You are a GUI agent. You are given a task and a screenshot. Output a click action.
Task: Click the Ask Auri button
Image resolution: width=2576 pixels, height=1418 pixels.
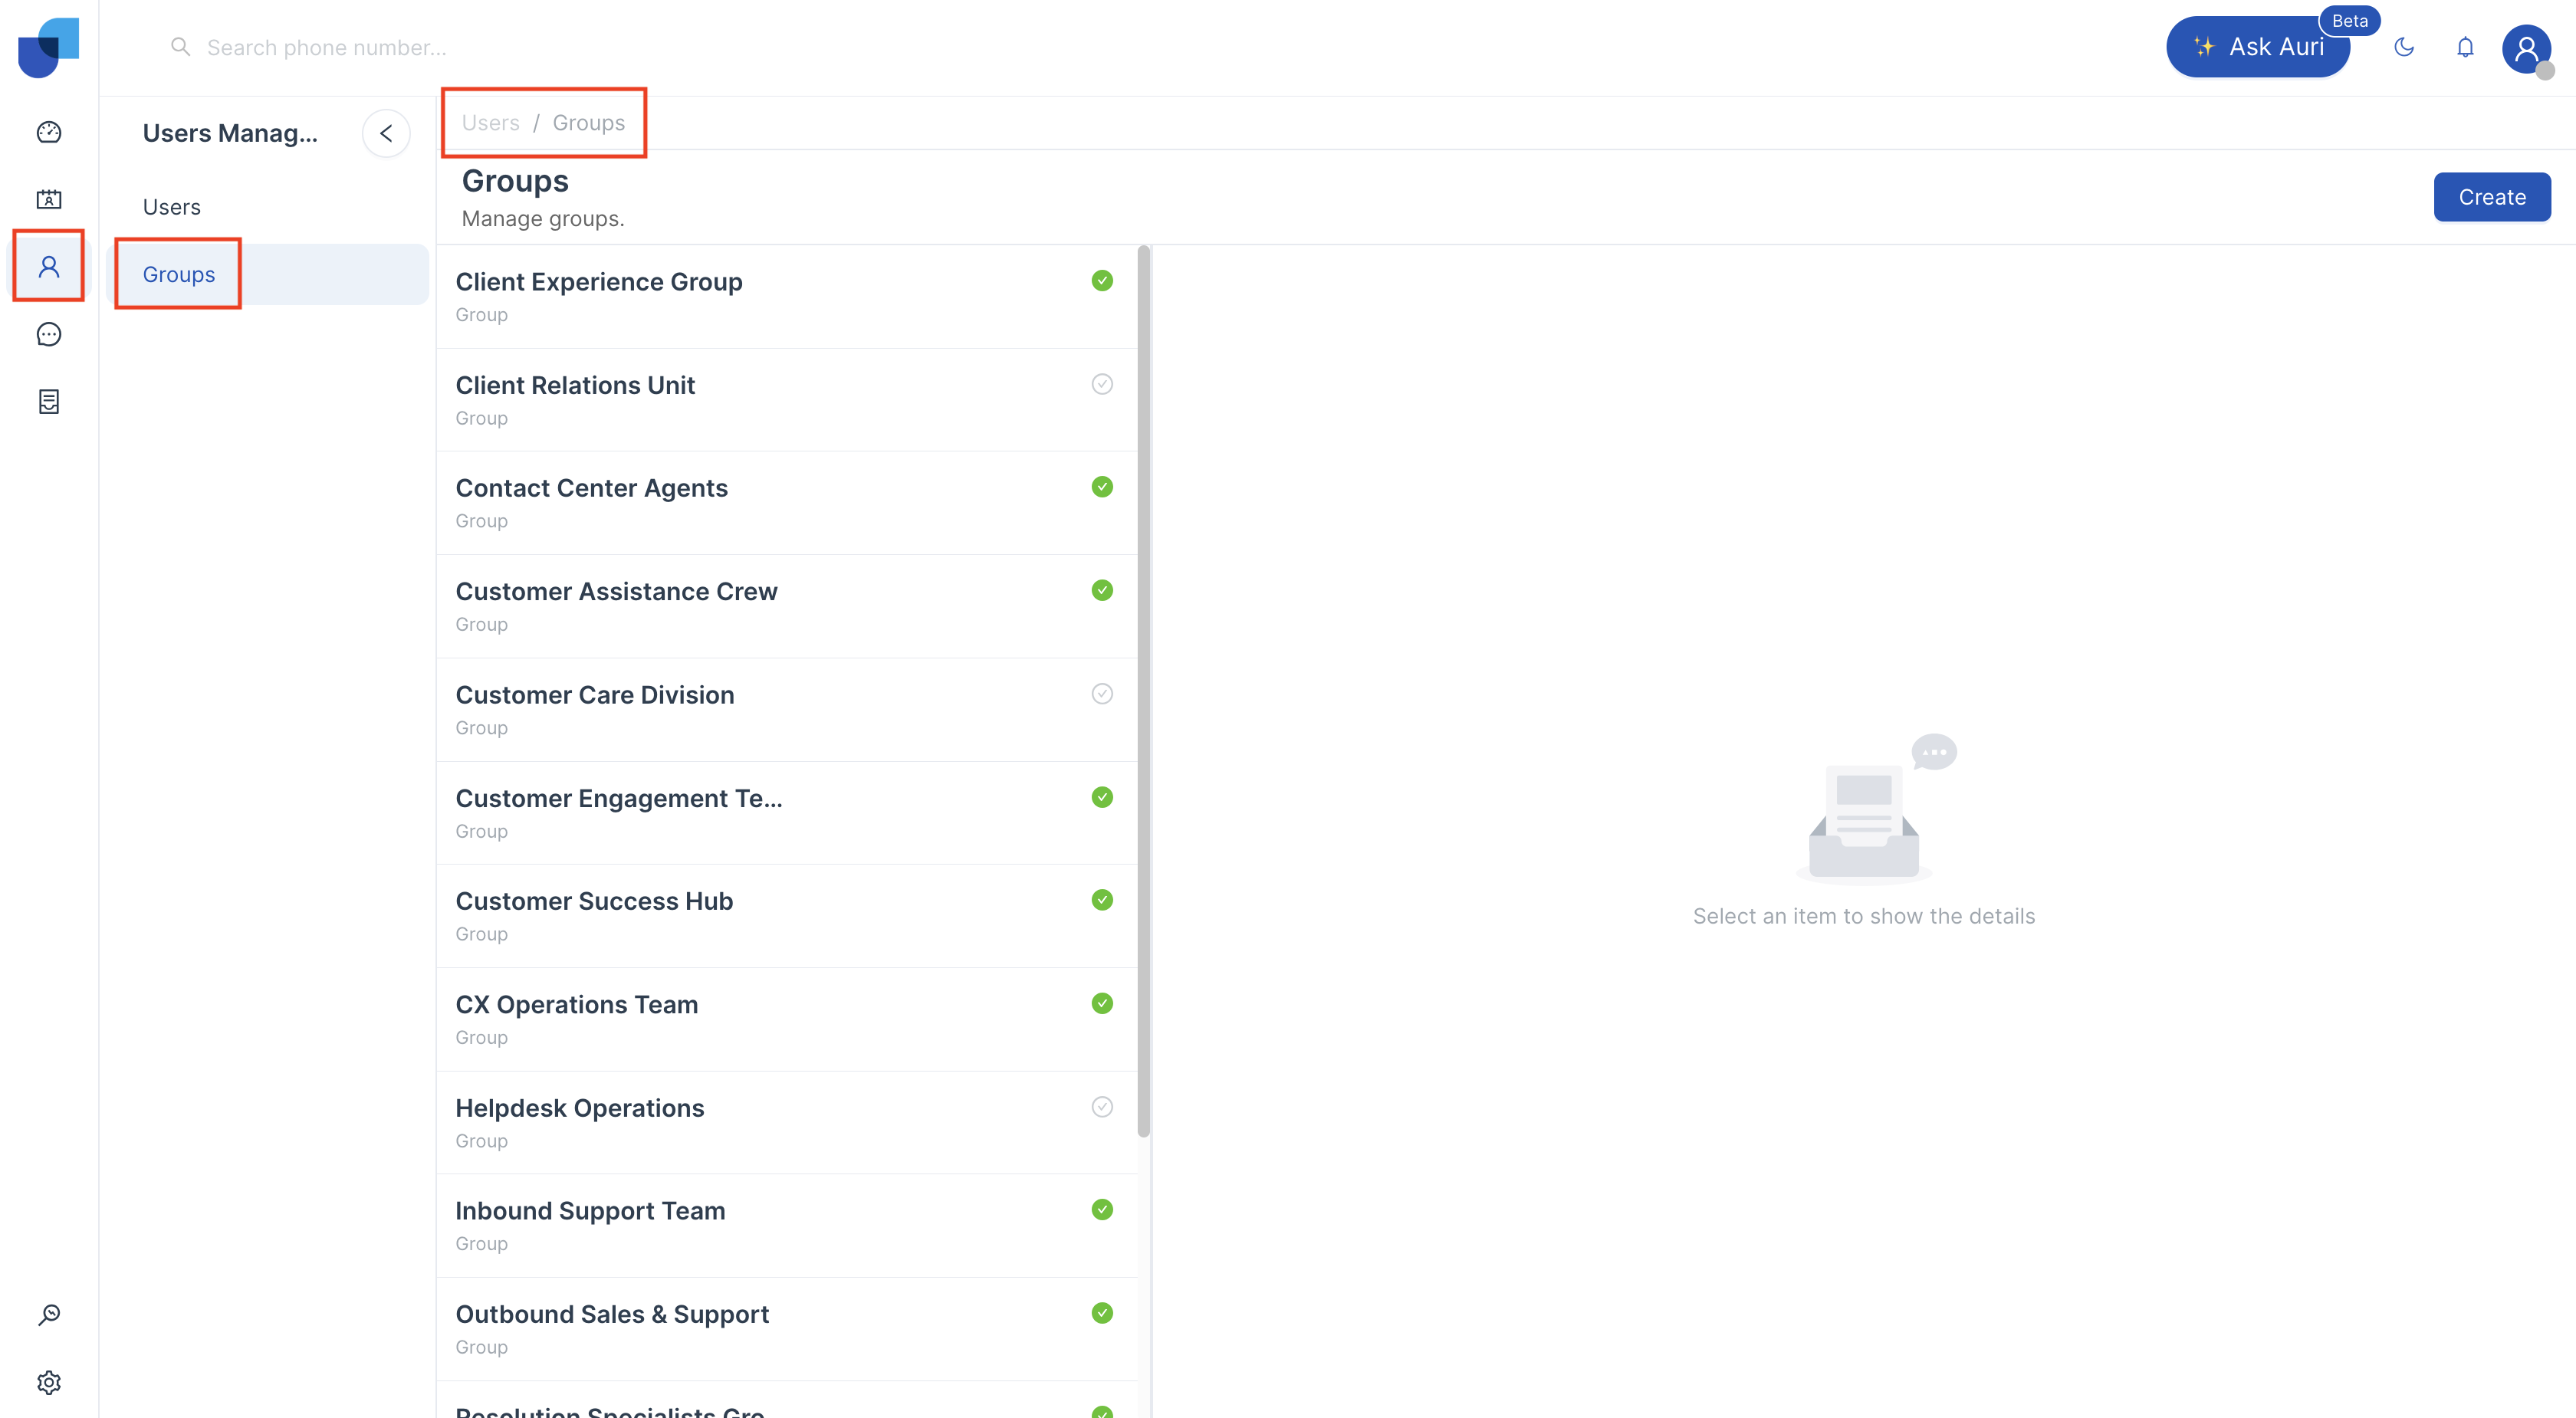pyautogui.click(x=2258, y=47)
